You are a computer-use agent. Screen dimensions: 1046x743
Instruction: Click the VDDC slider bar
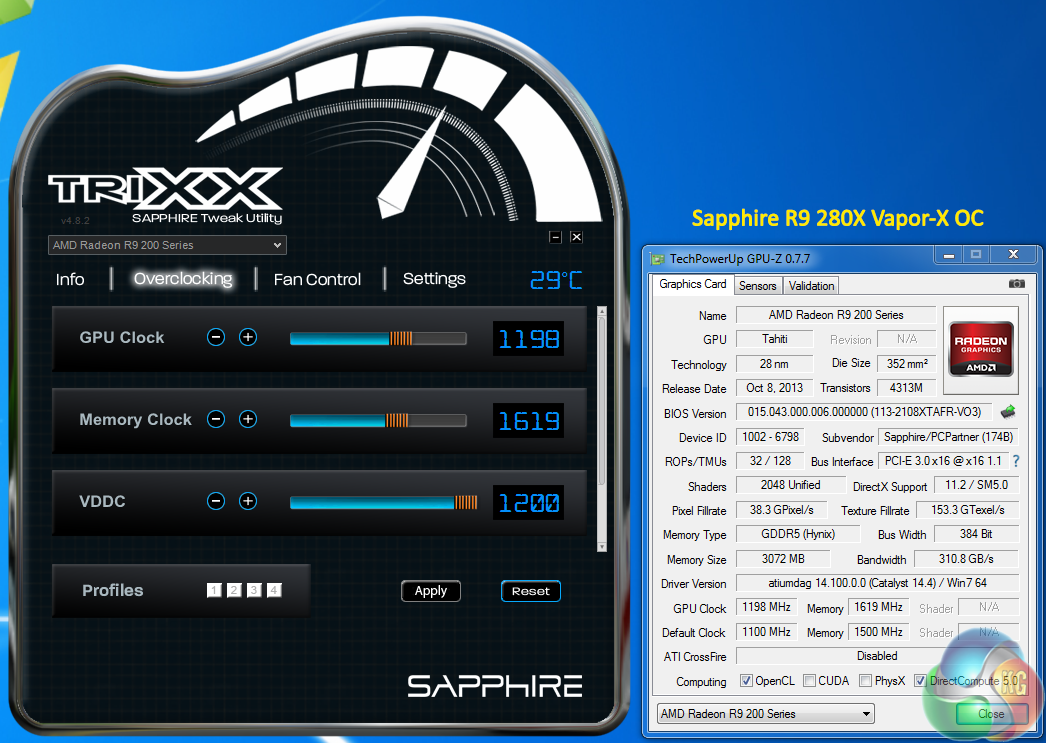tap(384, 503)
